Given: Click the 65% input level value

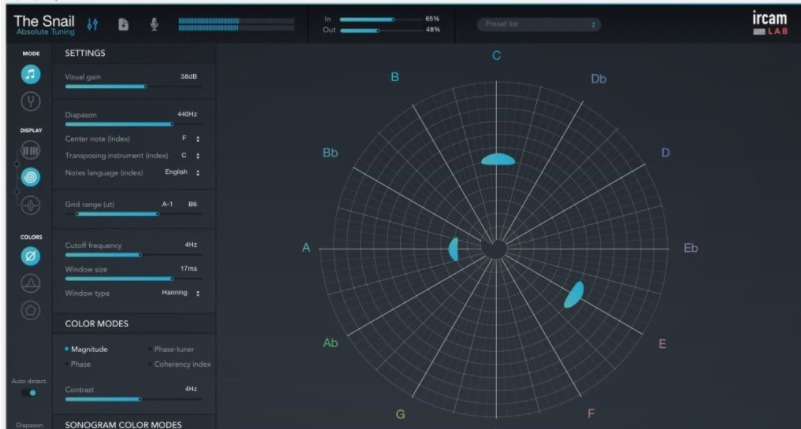Looking at the screenshot, I should point(432,19).
